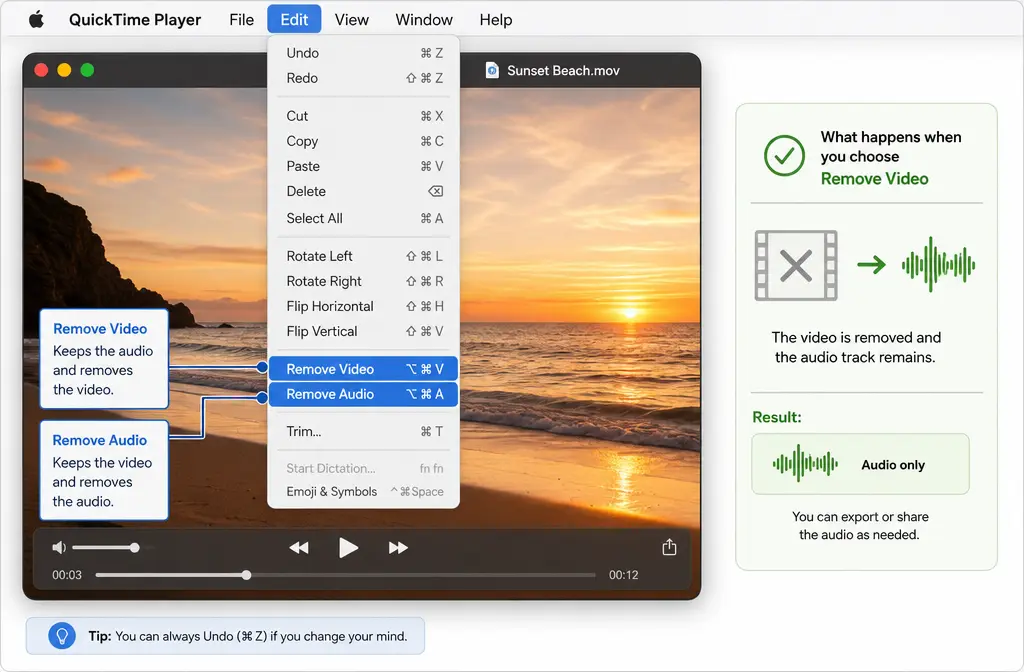This screenshot has height=672, width=1024.
Task: Choose Flip Horizontal
Action: point(364,306)
